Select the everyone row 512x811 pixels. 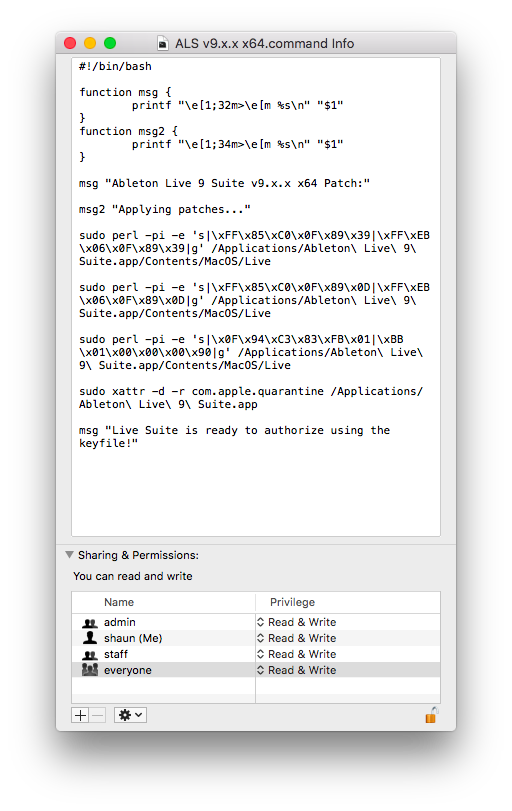pyautogui.click(x=256, y=670)
